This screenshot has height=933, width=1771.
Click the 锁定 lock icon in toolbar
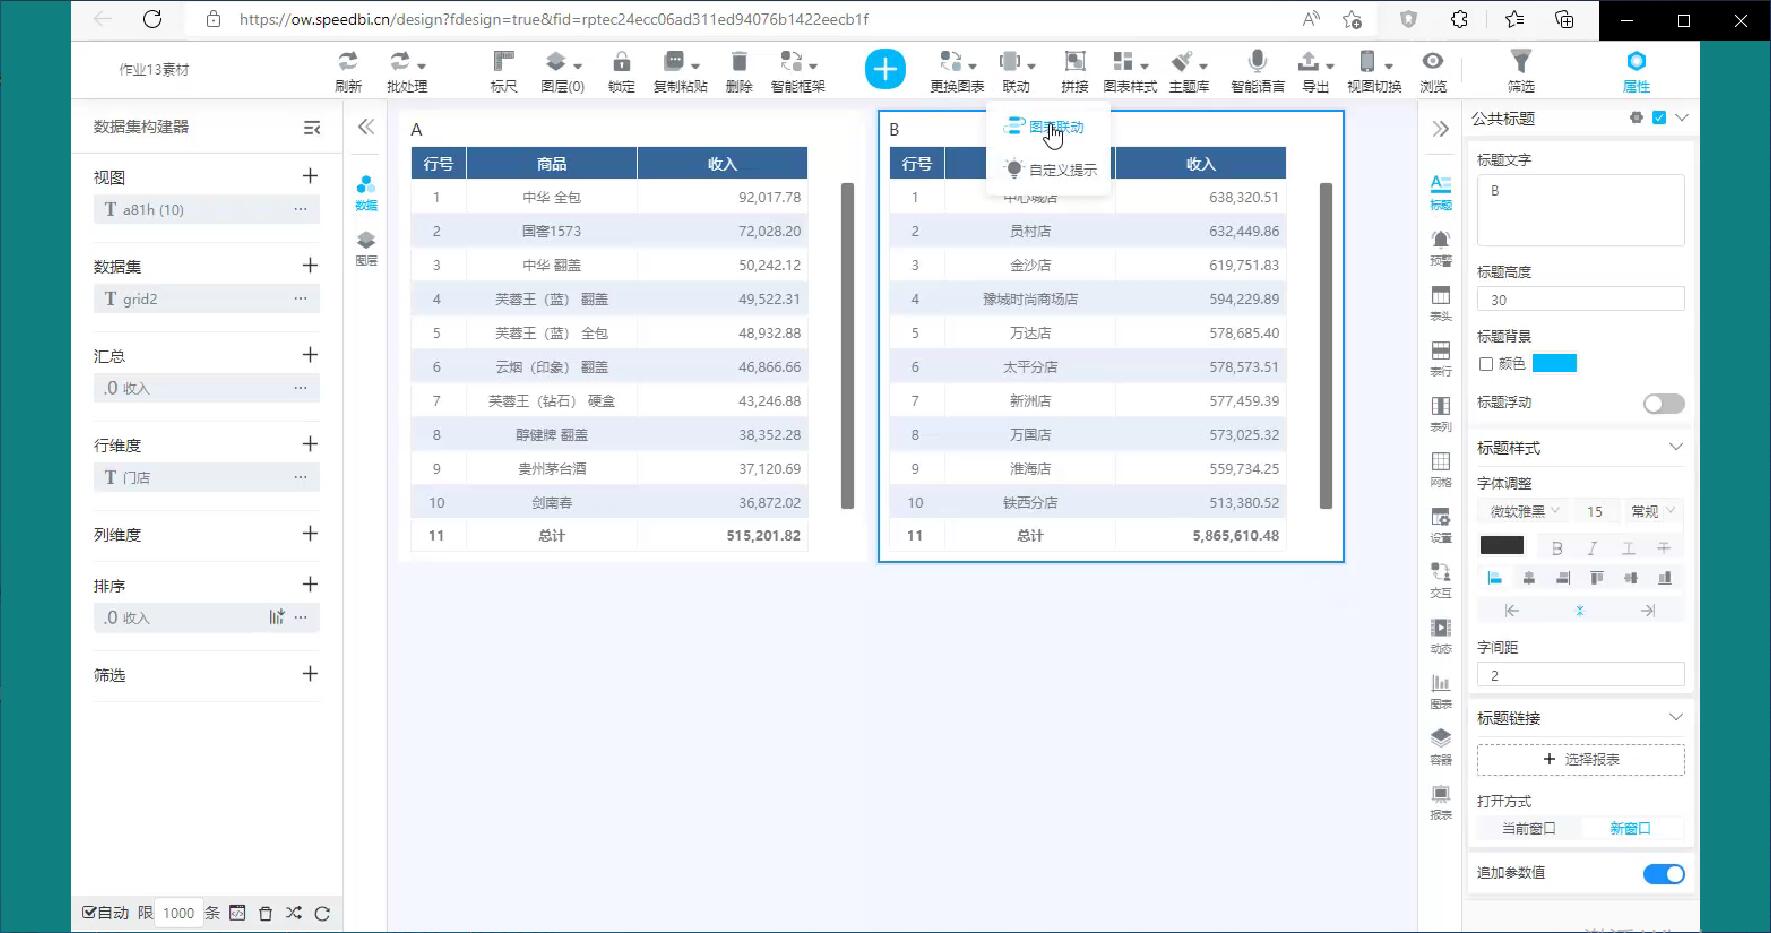[x=621, y=62]
